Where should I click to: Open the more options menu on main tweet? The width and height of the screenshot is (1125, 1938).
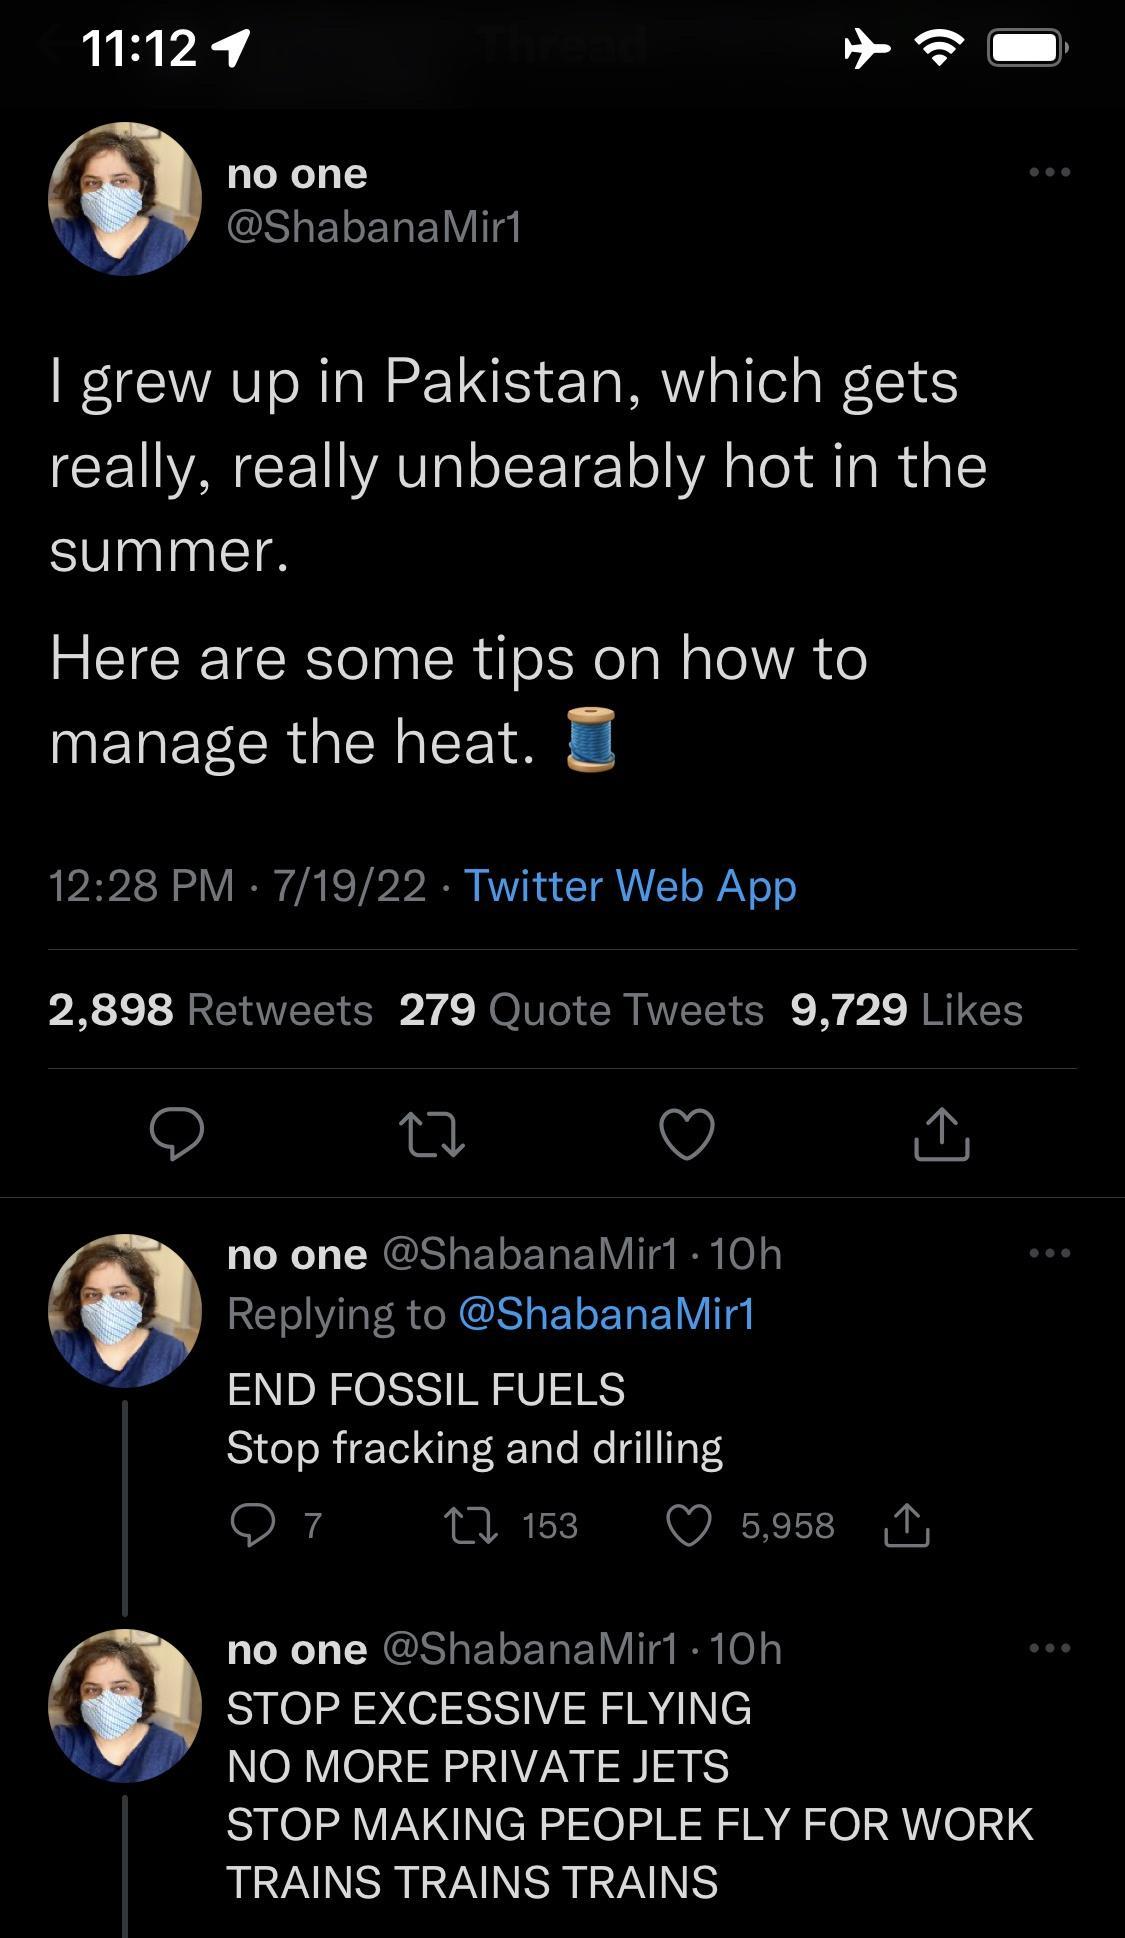(1050, 172)
